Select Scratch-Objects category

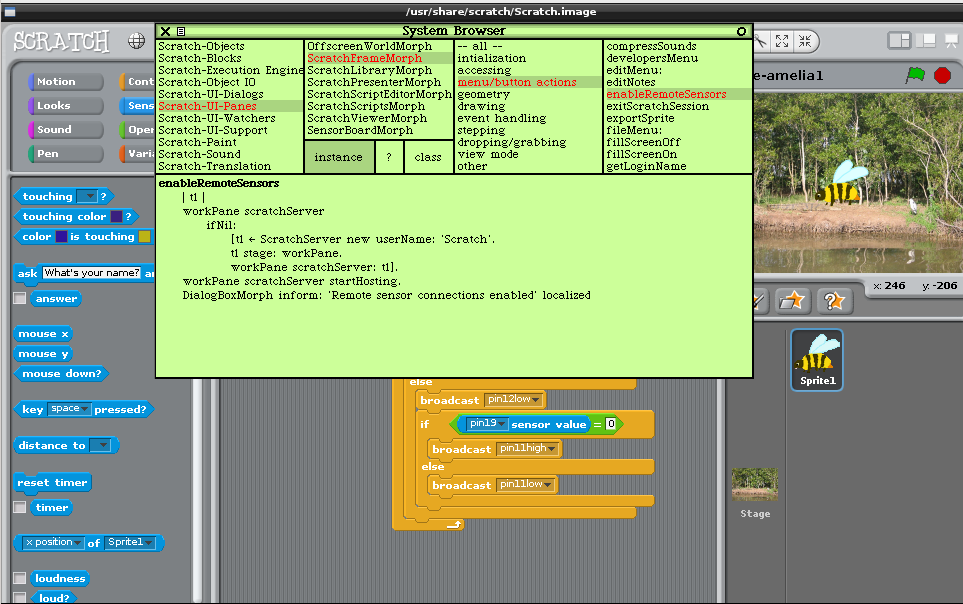tap(201, 46)
